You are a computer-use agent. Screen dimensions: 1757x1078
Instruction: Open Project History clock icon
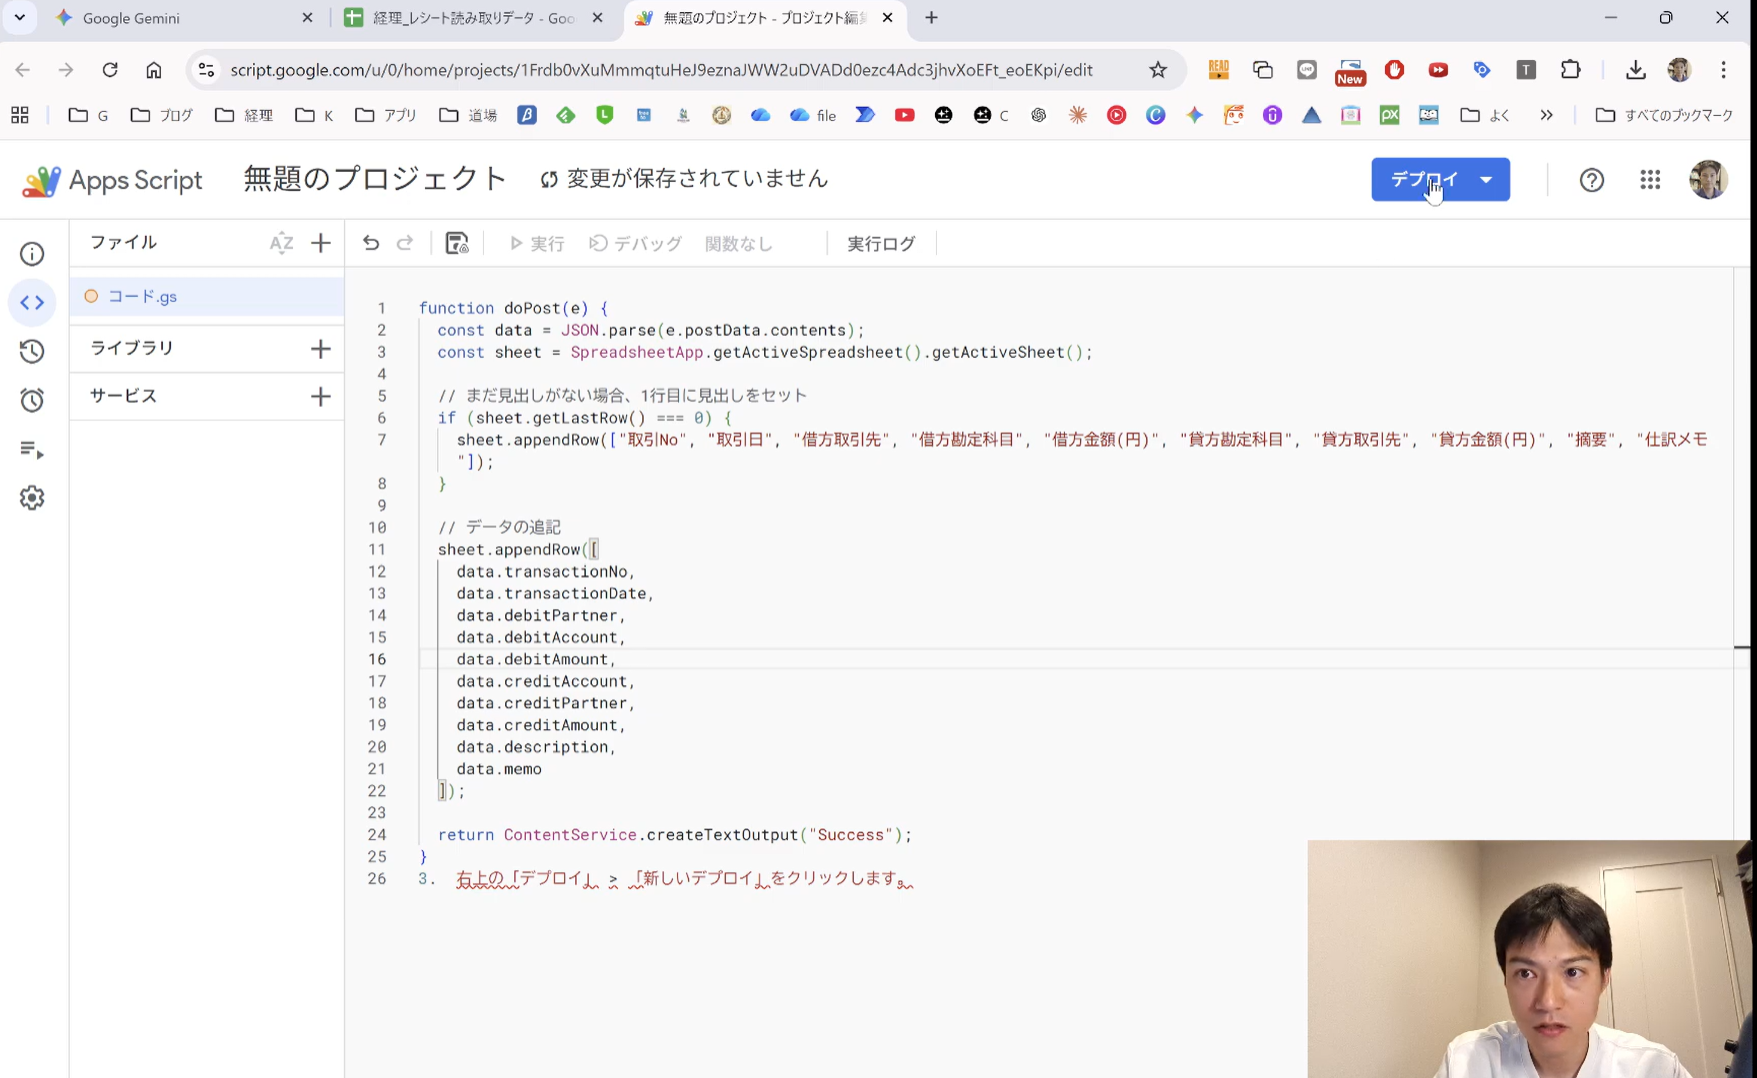point(32,351)
